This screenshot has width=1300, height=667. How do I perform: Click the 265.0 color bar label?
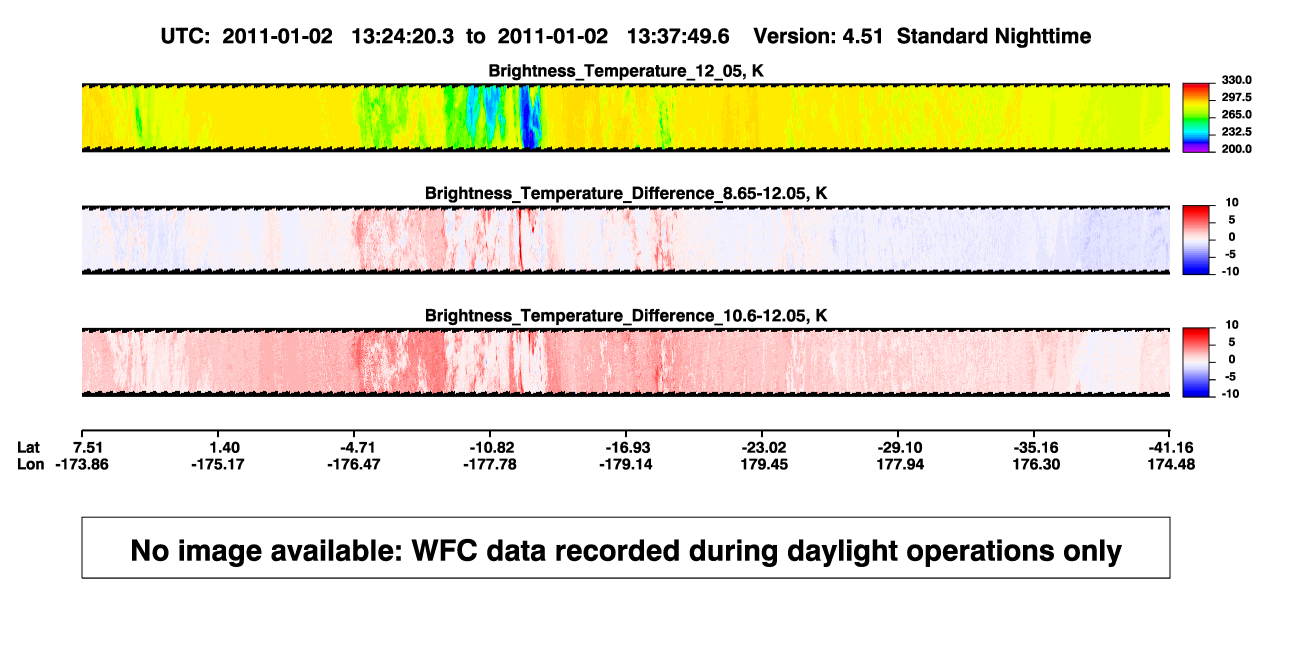click(1238, 115)
